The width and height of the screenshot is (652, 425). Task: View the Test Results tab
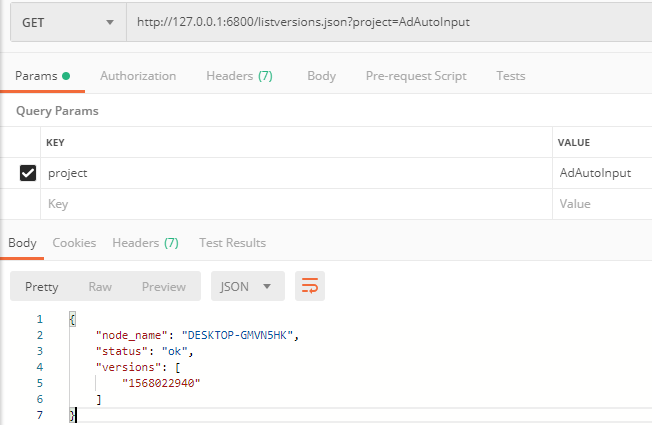tap(232, 242)
